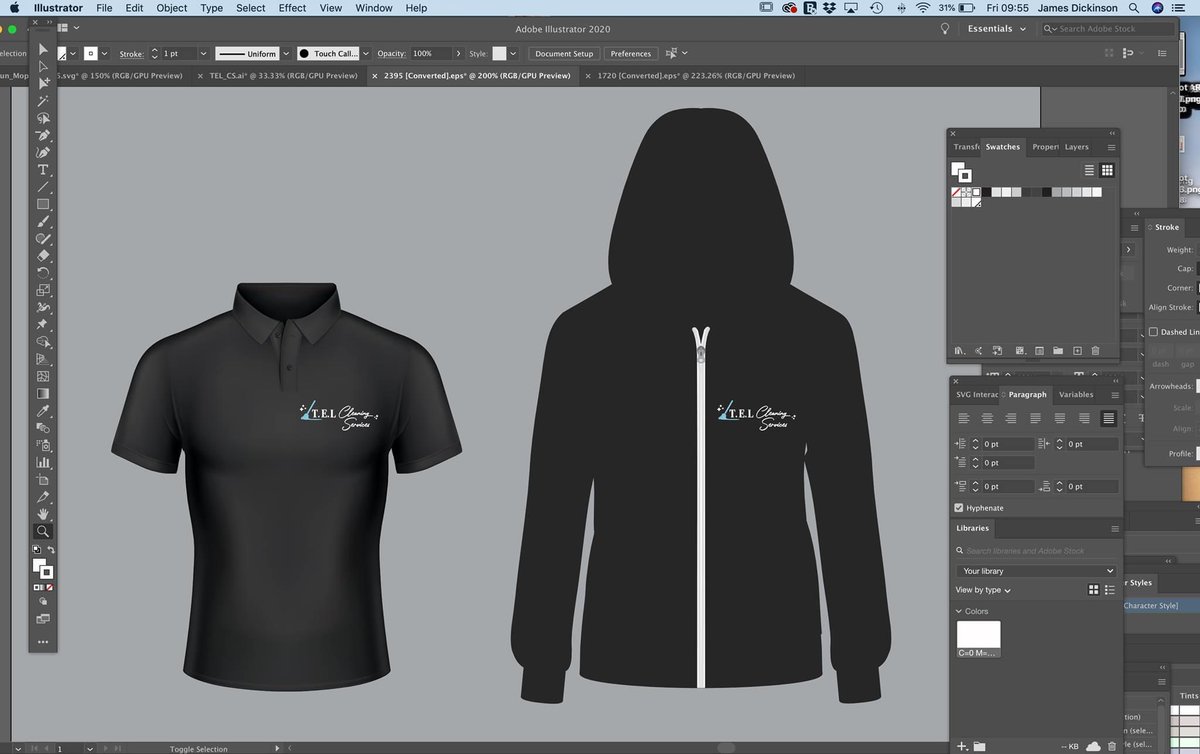The width and height of the screenshot is (1200, 754).
Task: Select the Rectangle tool
Action: pos(43,204)
